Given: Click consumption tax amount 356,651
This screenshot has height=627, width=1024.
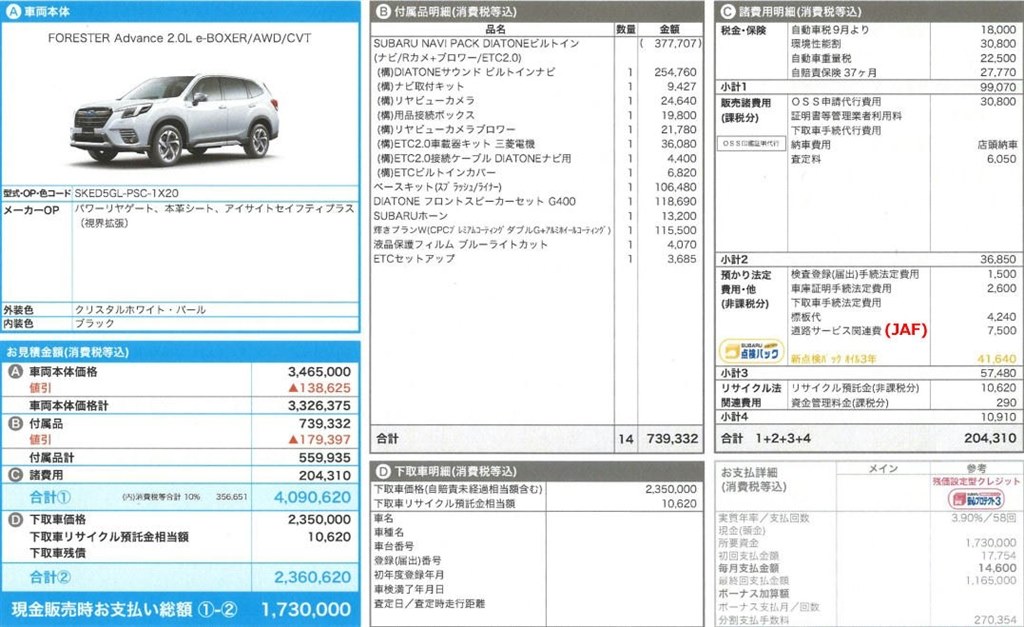Looking at the screenshot, I should click(x=232, y=497).
